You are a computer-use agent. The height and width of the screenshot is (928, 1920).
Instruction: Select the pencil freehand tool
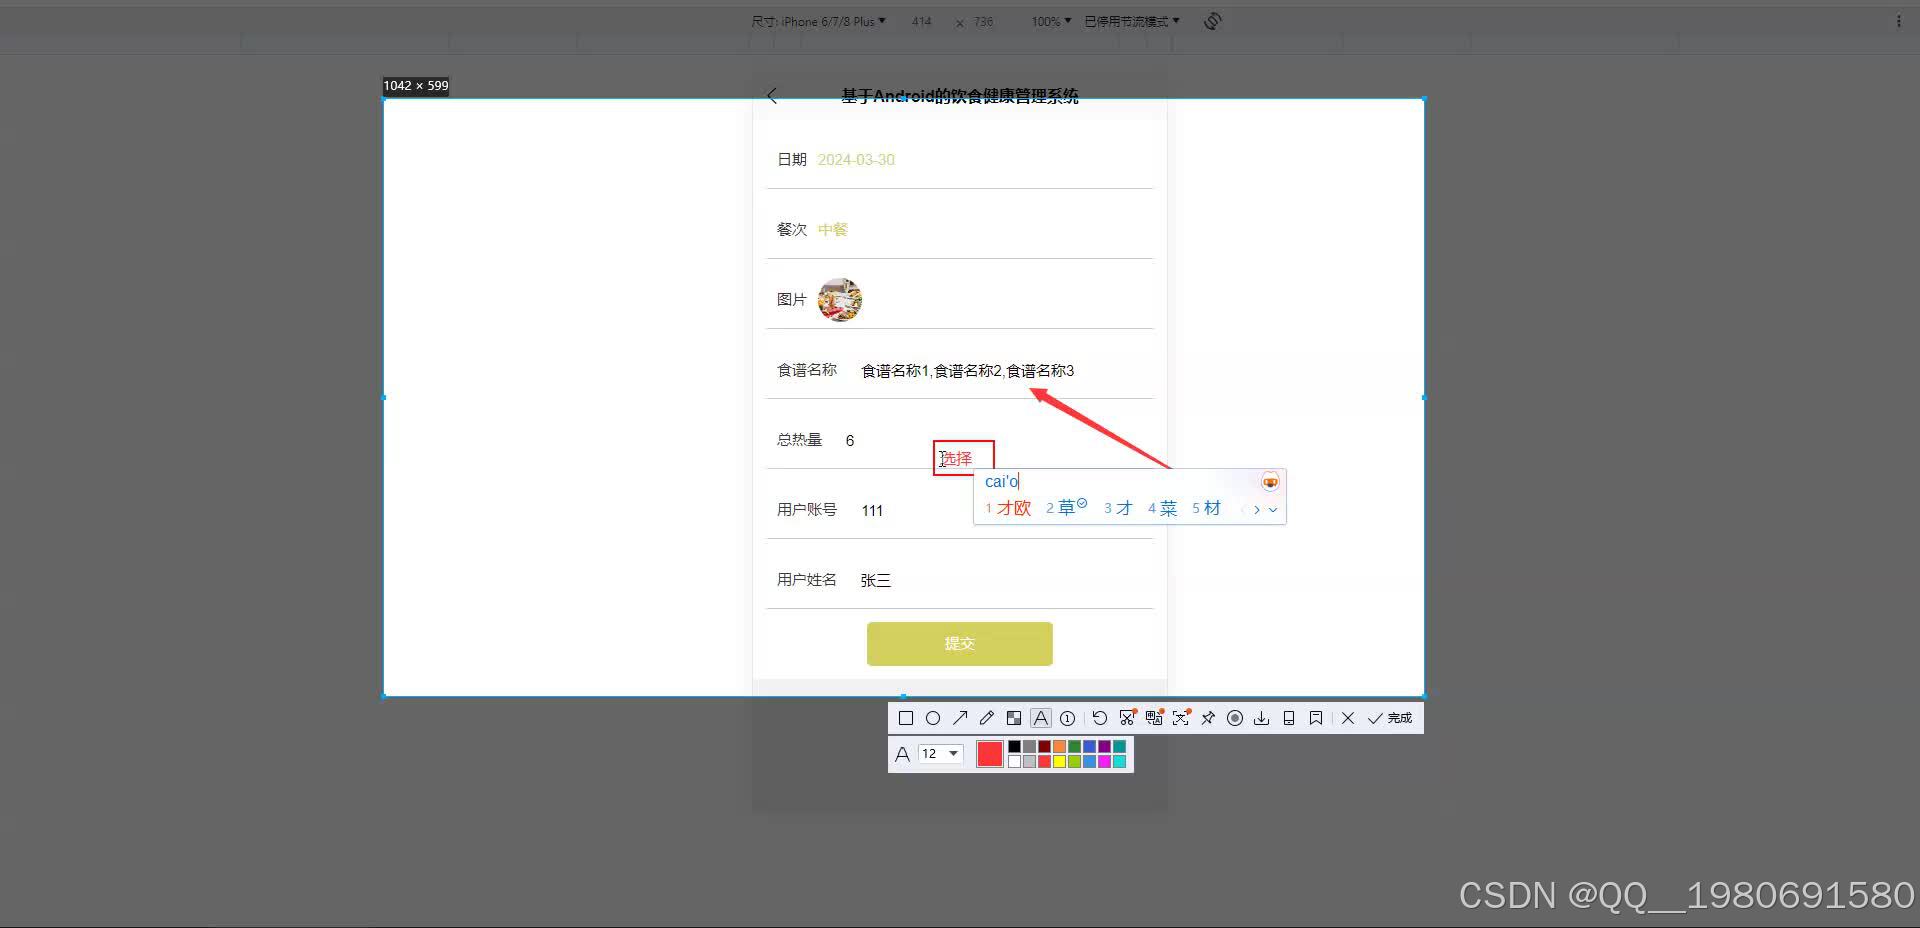(x=987, y=718)
